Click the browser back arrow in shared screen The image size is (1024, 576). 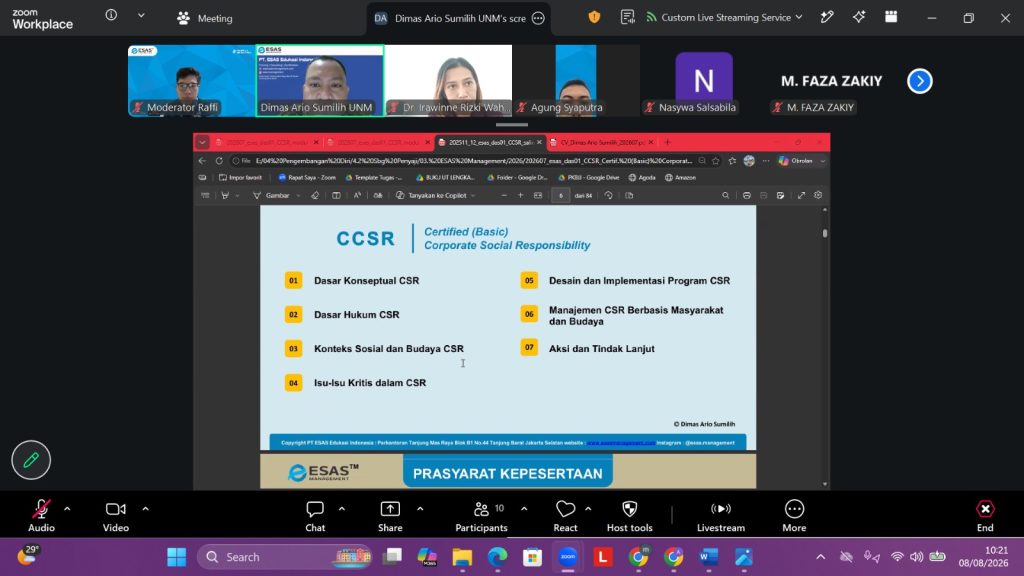[202, 161]
